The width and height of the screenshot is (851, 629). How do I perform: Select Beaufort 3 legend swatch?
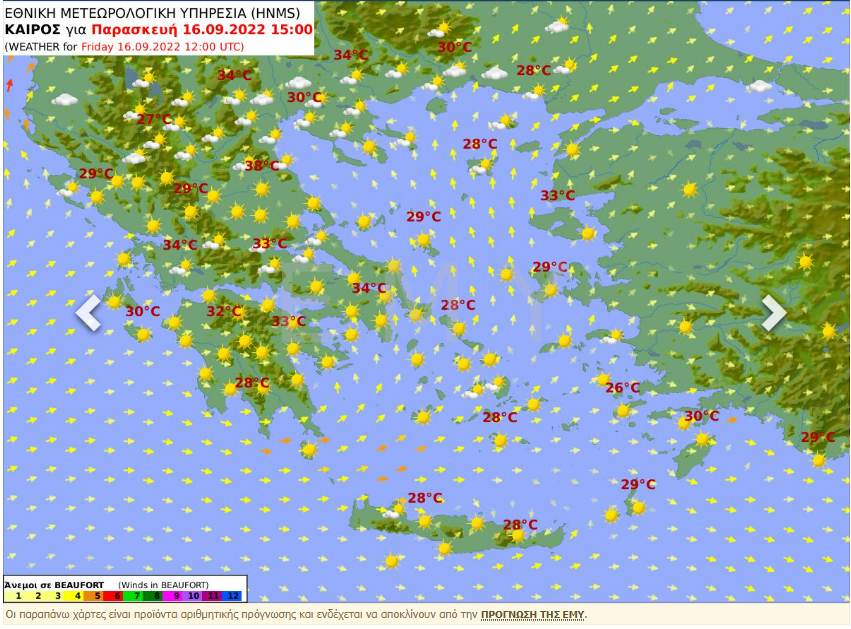tap(54, 596)
